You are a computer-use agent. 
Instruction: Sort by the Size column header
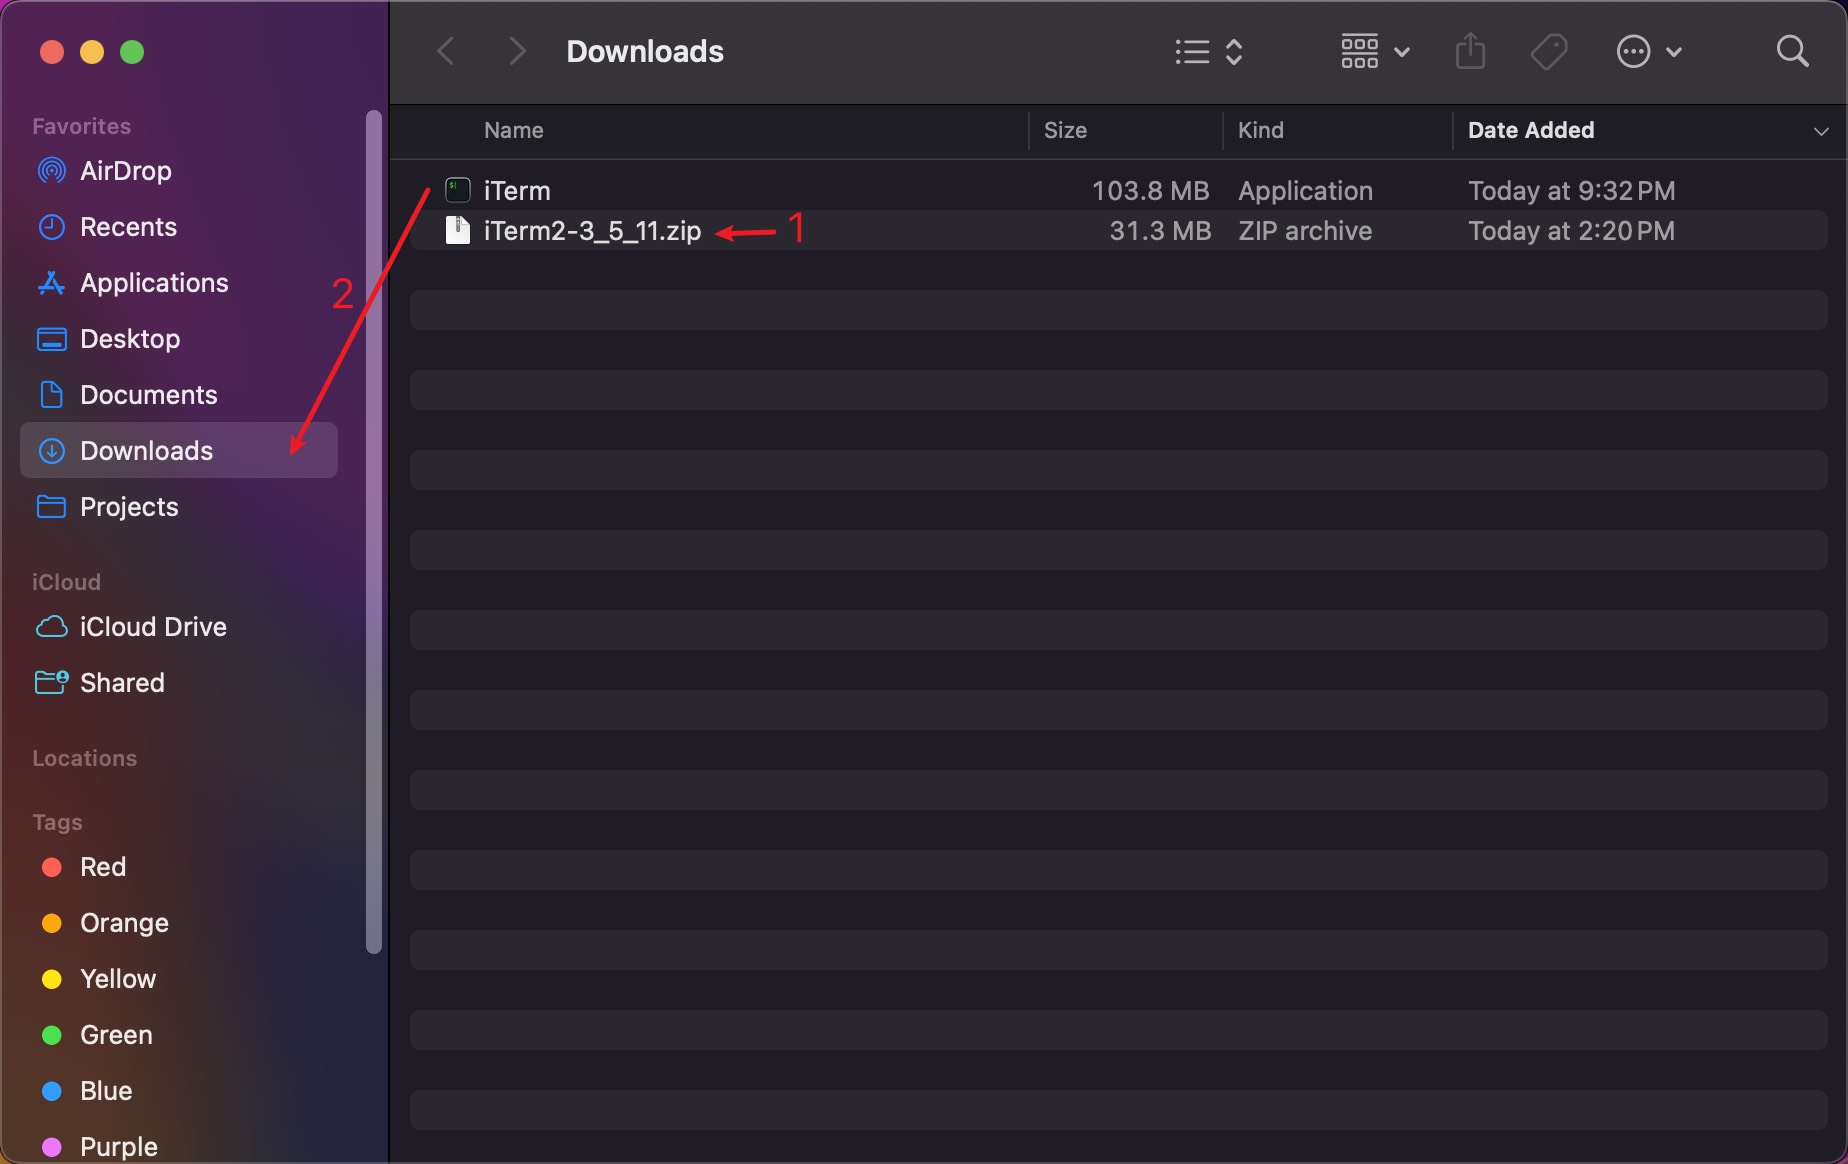pos(1065,130)
